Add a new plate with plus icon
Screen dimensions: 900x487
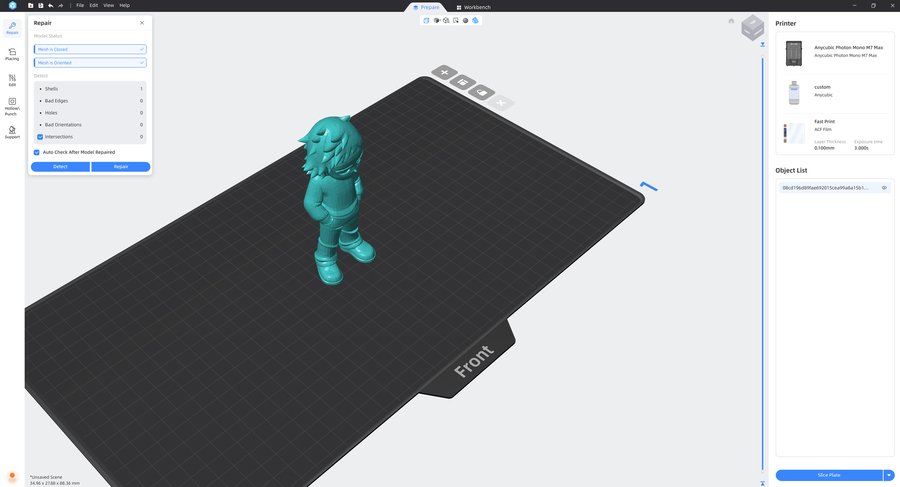point(444,72)
